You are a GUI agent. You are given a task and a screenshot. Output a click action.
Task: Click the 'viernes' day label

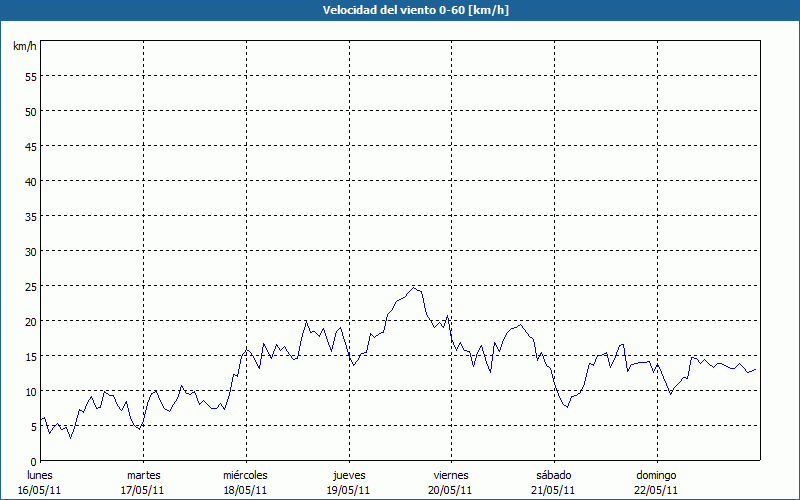(450, 475)
